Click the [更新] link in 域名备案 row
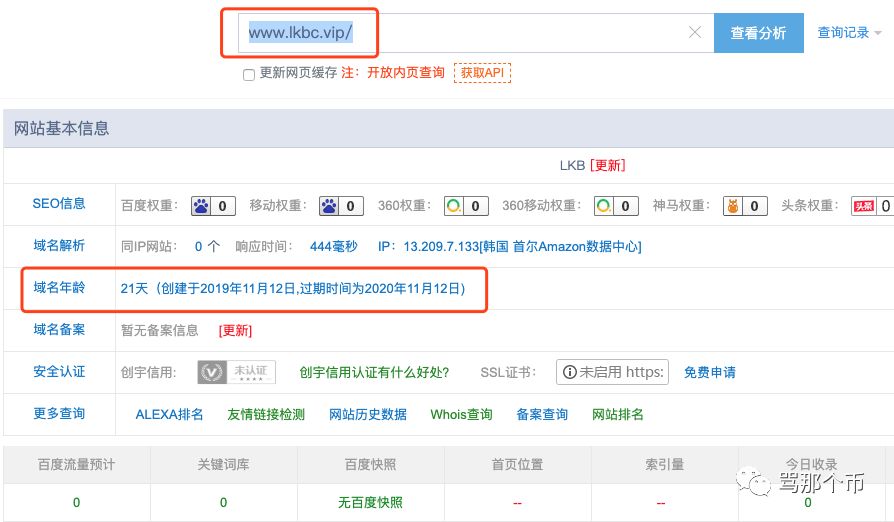Image resolution: width=894 pixels, height=522 pixels. [x=235, y=331]
